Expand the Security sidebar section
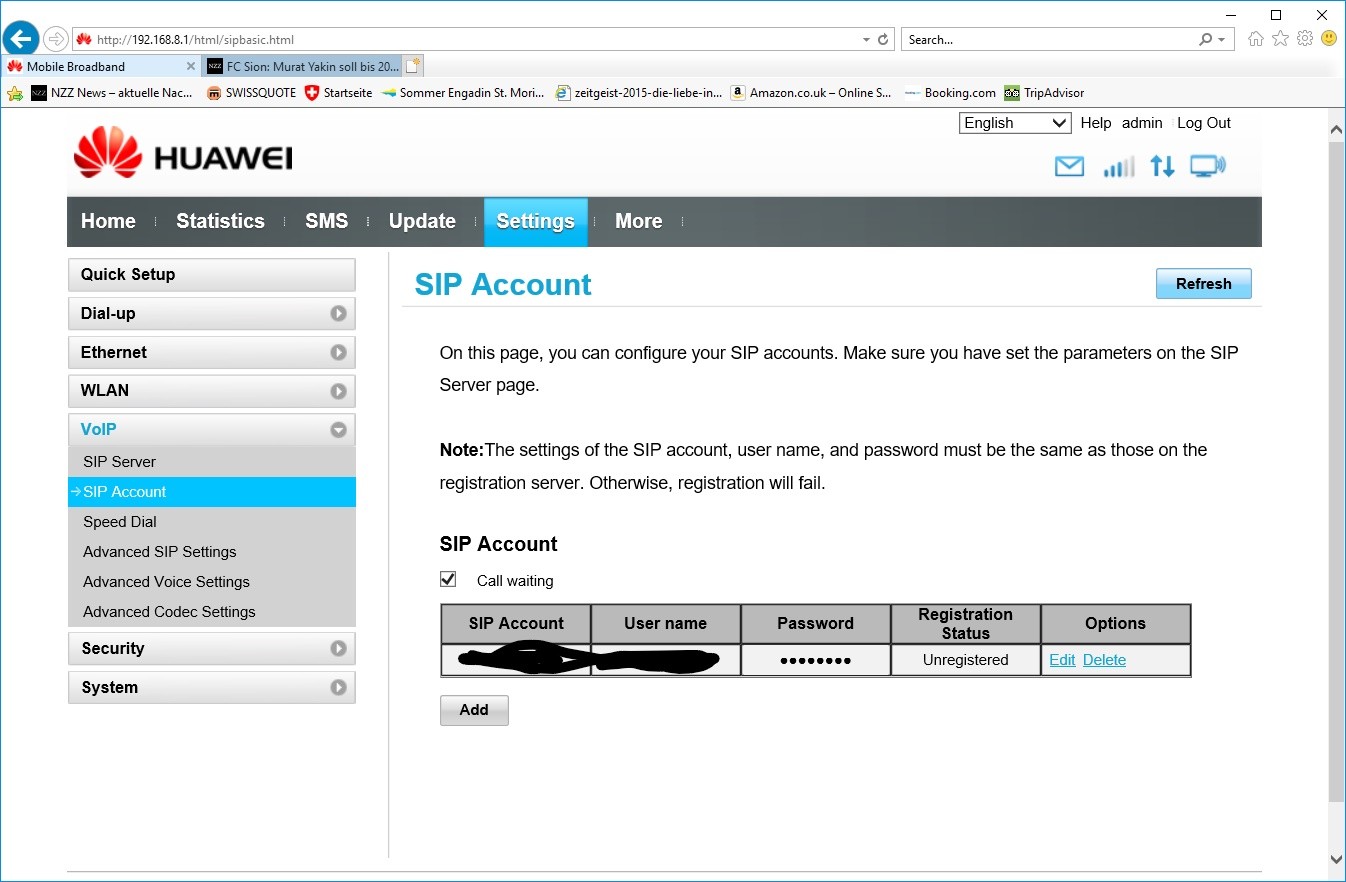The width and height of the screenshot is (1346, 882). pyautogui.click(x=211, y=648)
